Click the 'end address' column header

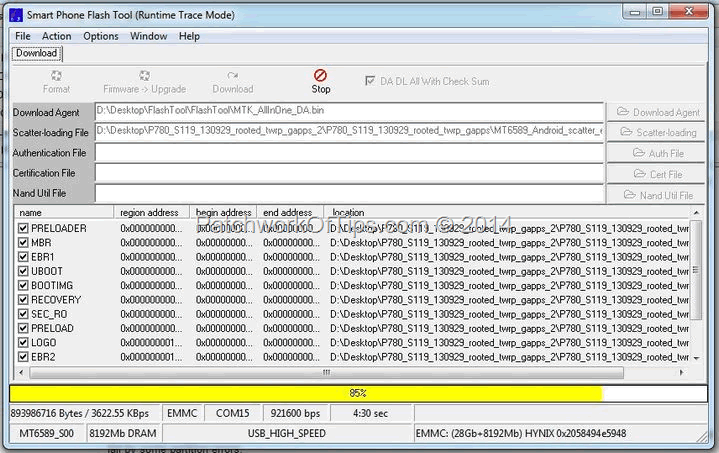tap(290, 212)
